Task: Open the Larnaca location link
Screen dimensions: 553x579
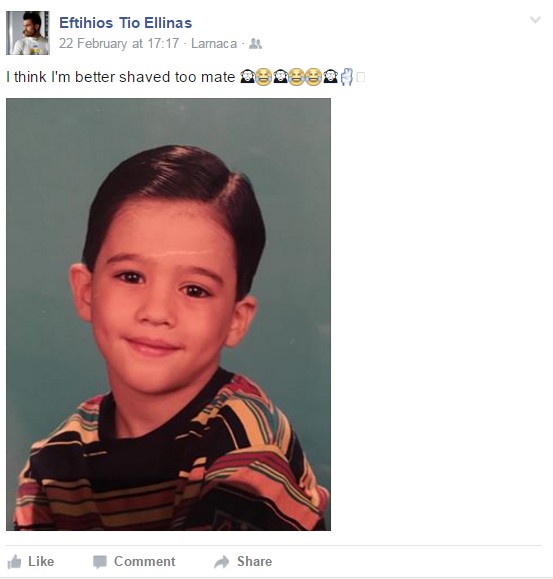Action: click(214, 44)
